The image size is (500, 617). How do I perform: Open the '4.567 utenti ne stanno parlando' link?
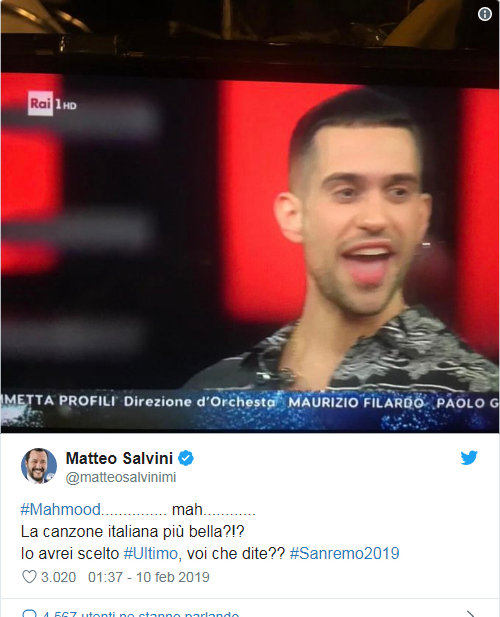(140, 614)
